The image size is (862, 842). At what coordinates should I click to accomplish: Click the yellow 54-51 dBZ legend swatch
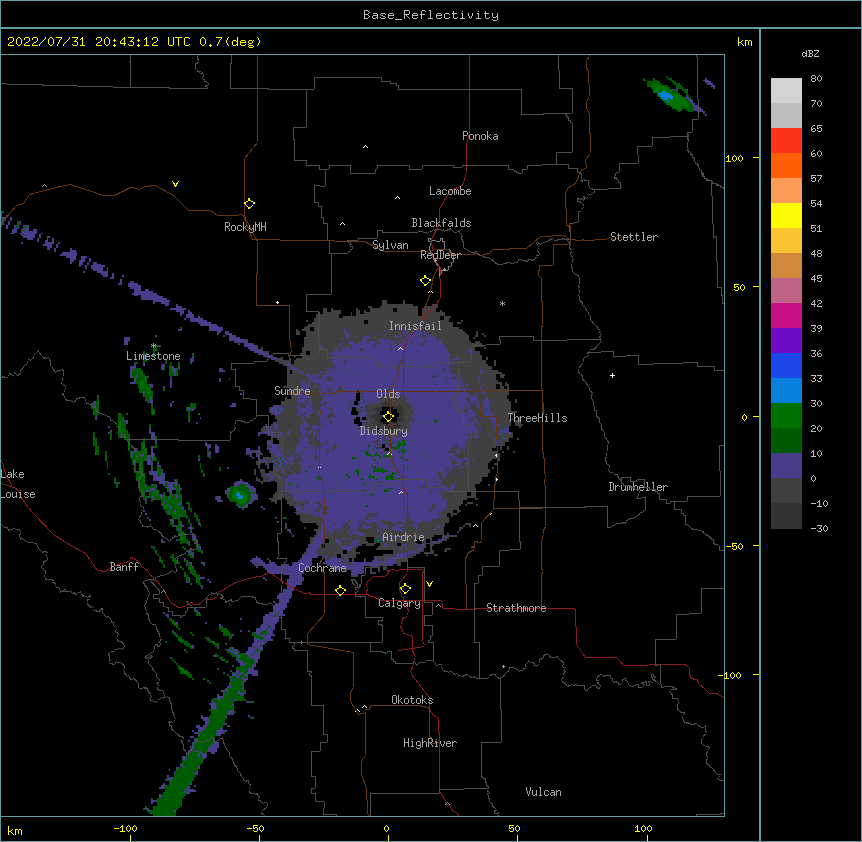click(x=786, y=215)
